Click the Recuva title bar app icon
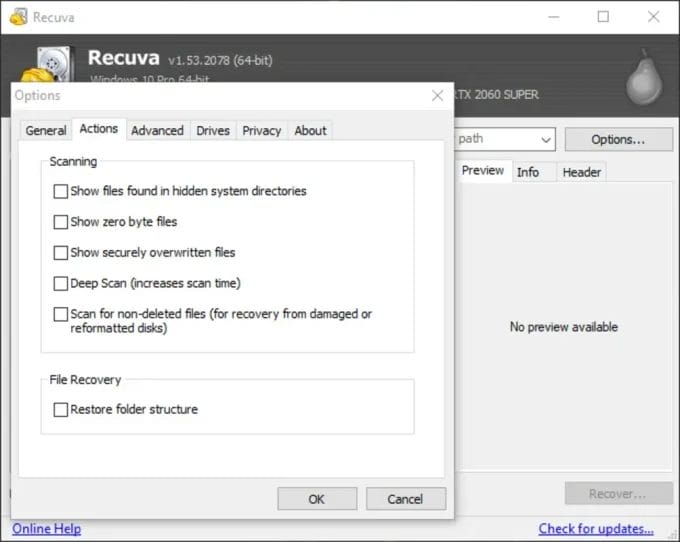Viewport: 680px width, 542px height. 17,17
